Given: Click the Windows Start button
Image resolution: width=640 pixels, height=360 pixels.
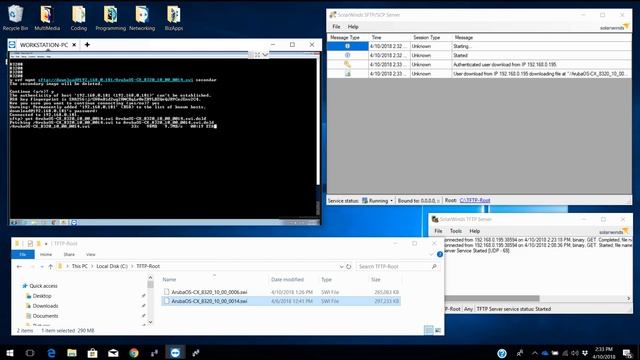Looking at the screenshot, I should pyautogui.click(x=9, y=353).
